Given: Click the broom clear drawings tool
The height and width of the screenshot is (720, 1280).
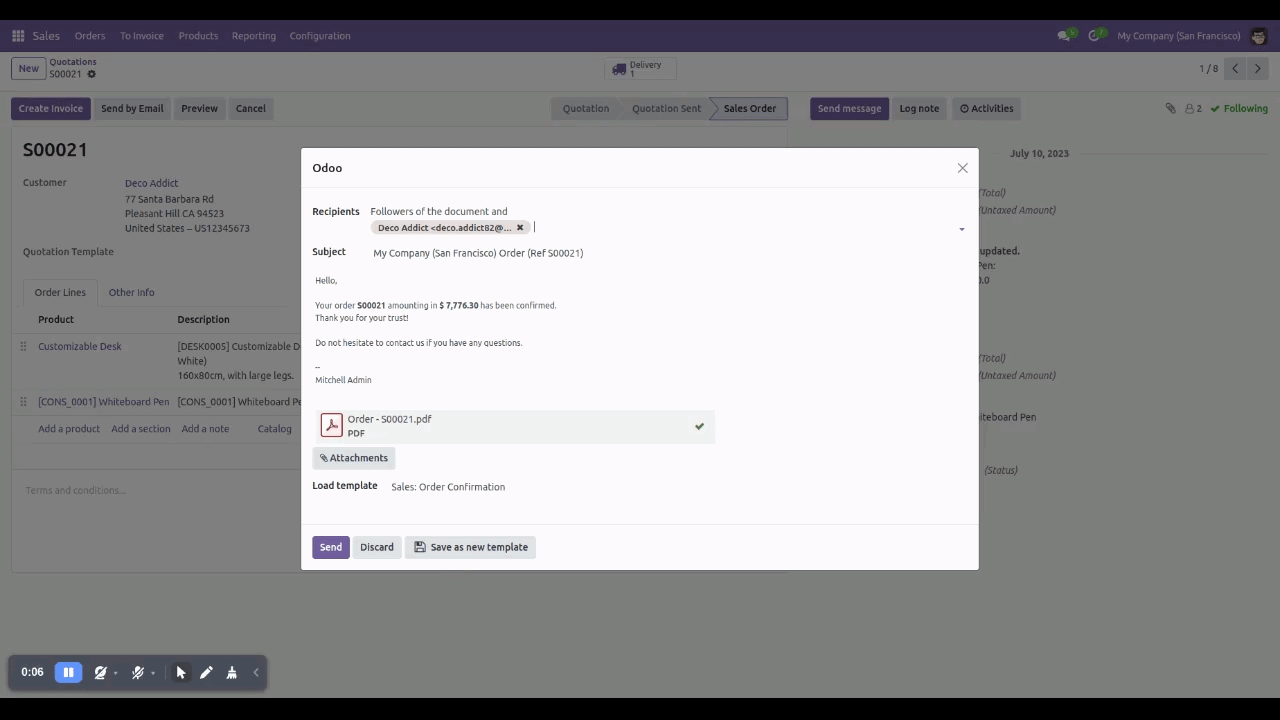Looking at the screenshot, I should click(x=231, y=673).
